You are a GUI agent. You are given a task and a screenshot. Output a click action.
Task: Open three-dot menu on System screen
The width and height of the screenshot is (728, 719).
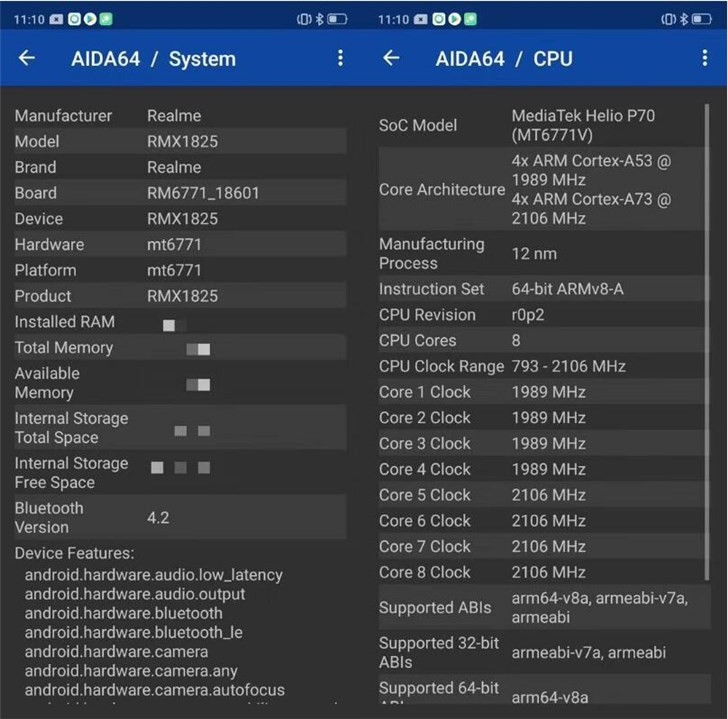[340, 58]
